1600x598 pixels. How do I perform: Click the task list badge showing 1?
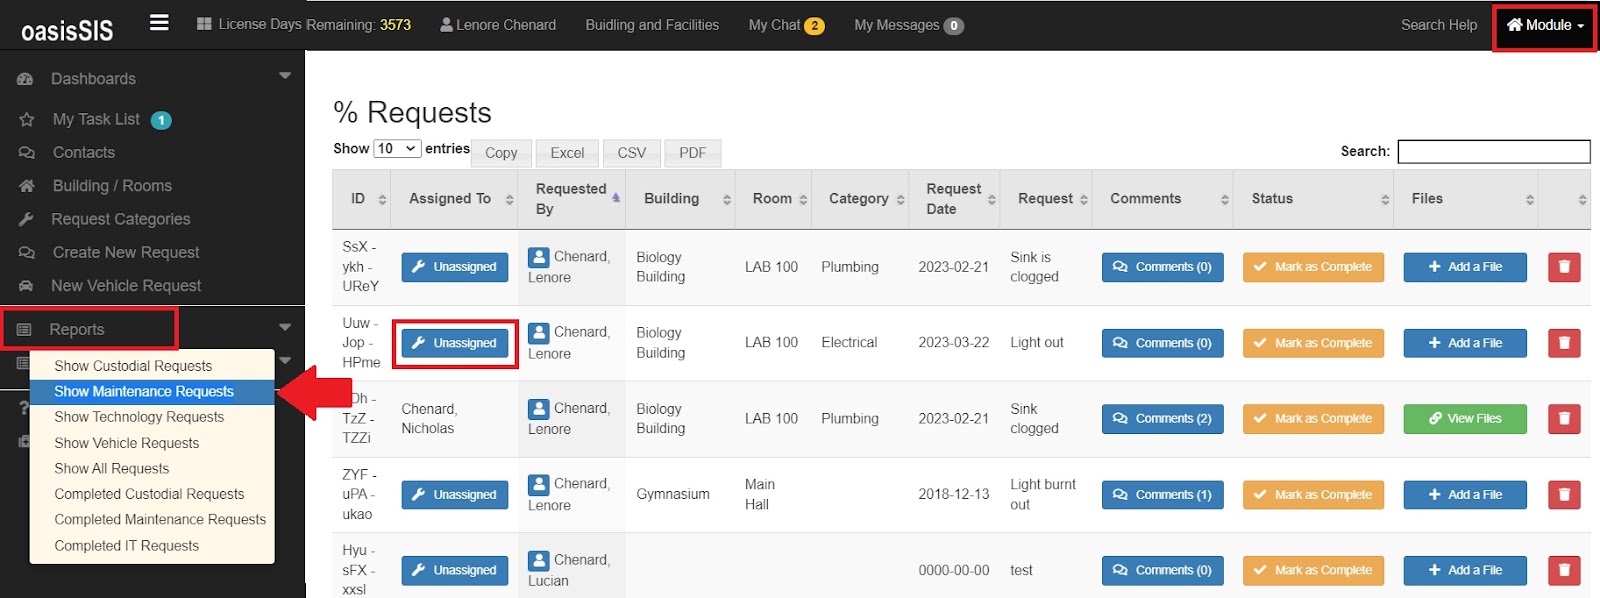pos(161,120)
